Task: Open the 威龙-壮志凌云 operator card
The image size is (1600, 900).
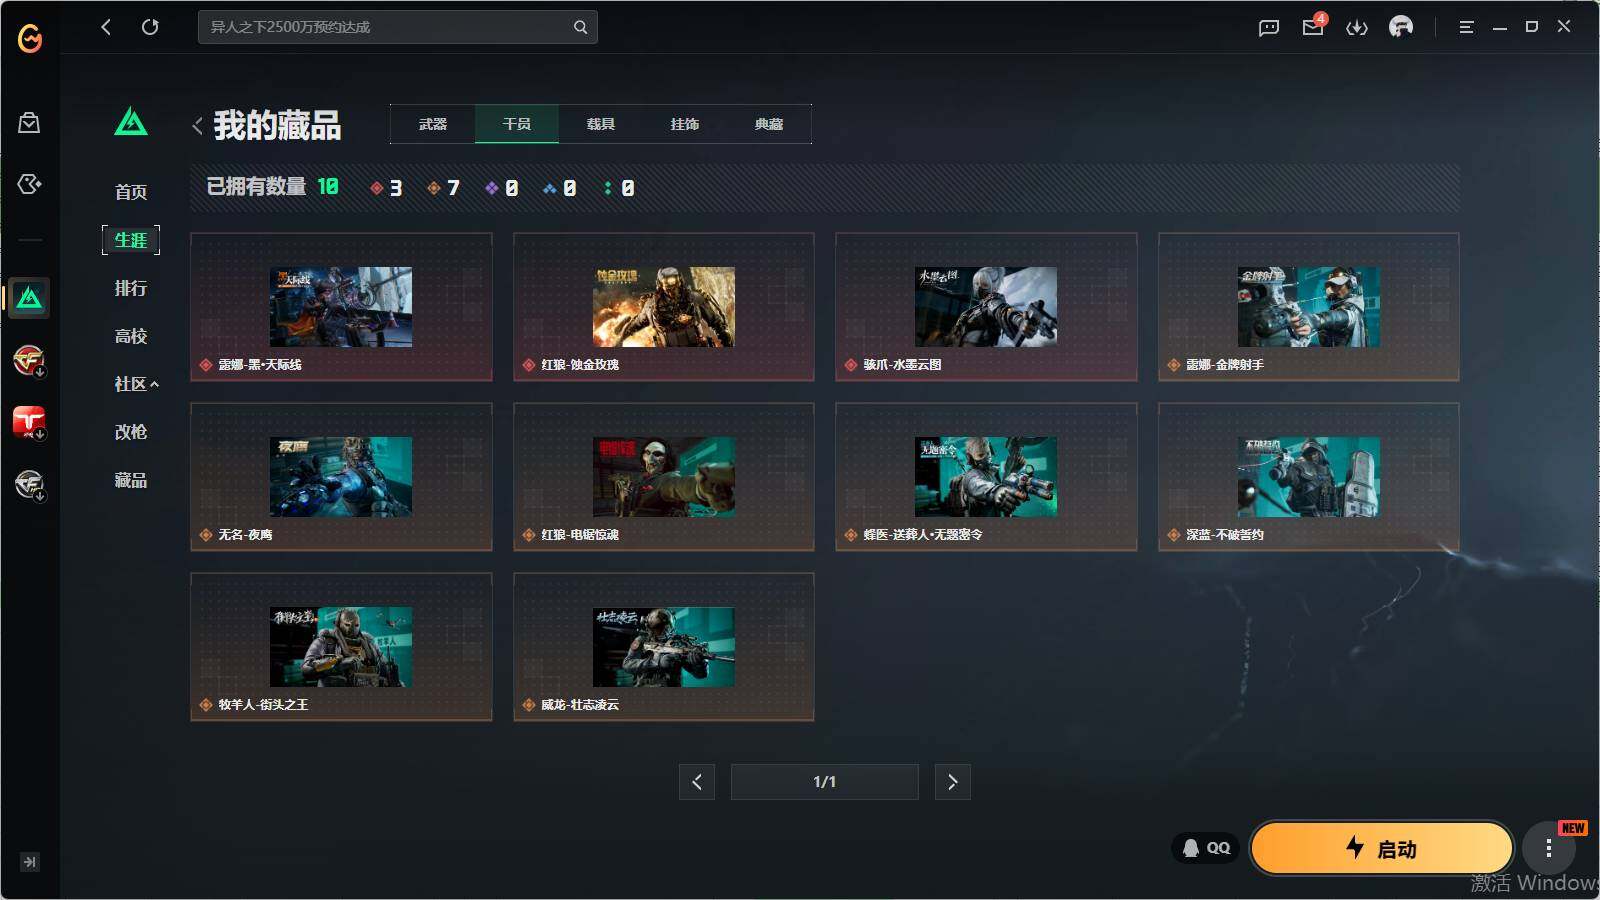Action: click(x=664, y=647)
